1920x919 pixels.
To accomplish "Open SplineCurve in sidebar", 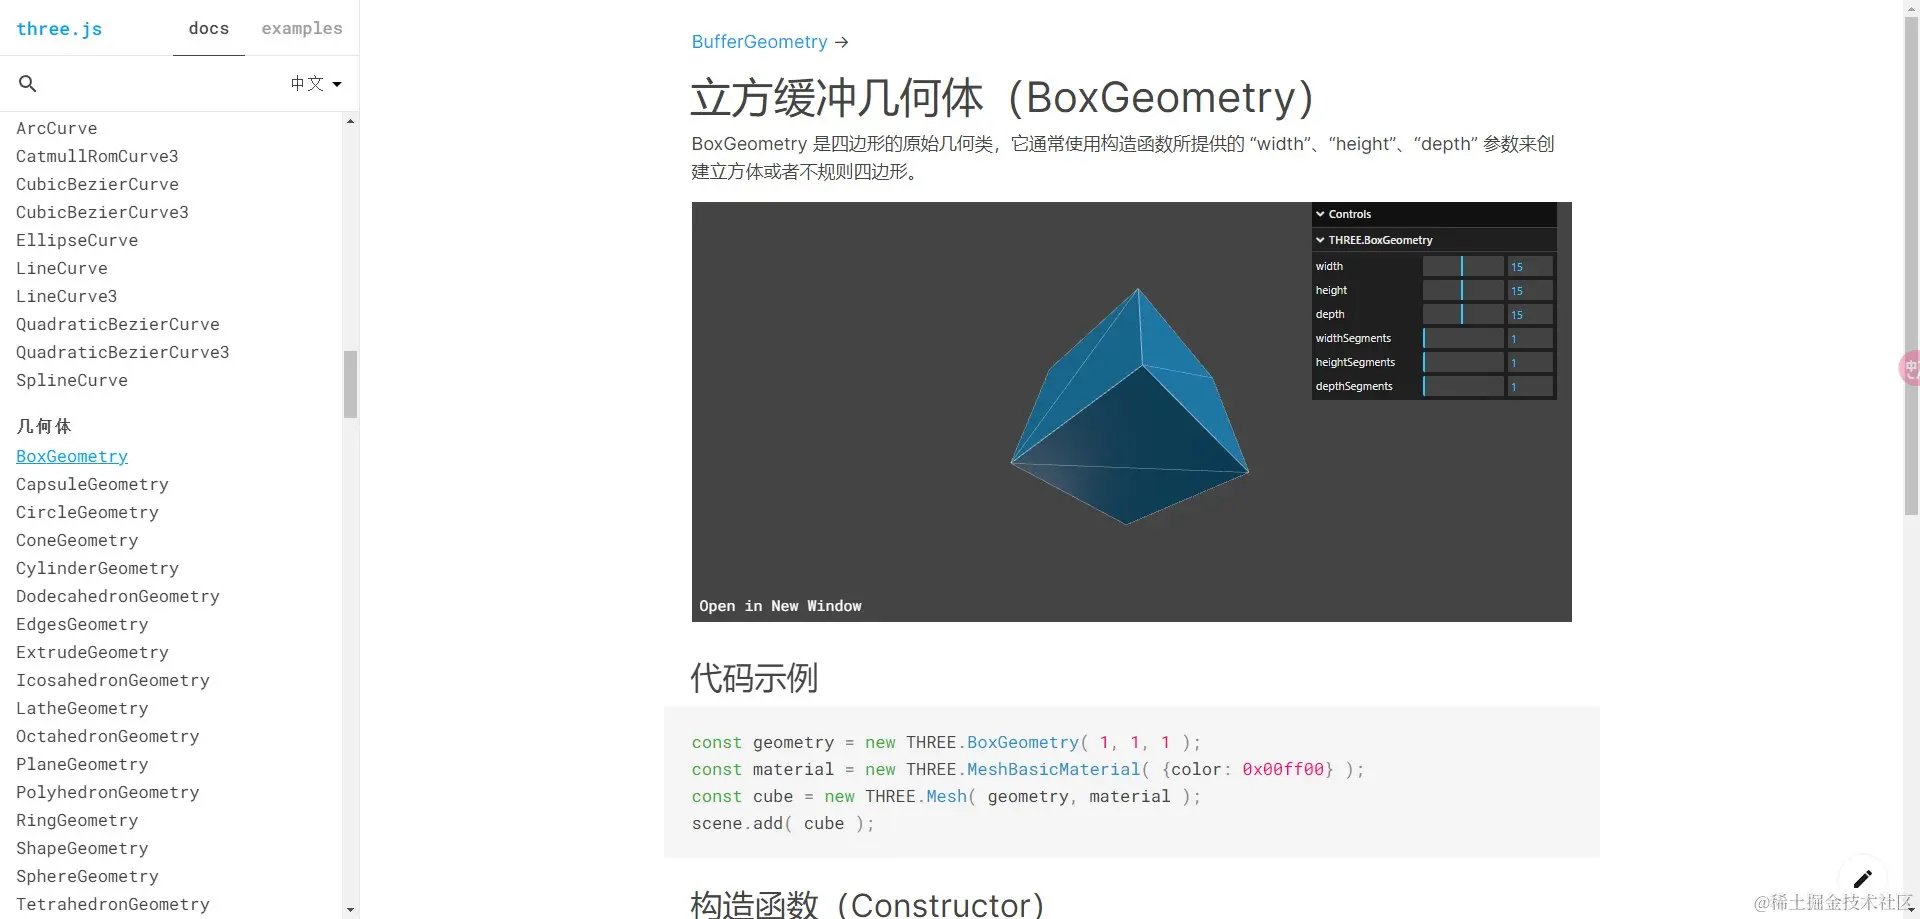I will (x=72, y=380).
